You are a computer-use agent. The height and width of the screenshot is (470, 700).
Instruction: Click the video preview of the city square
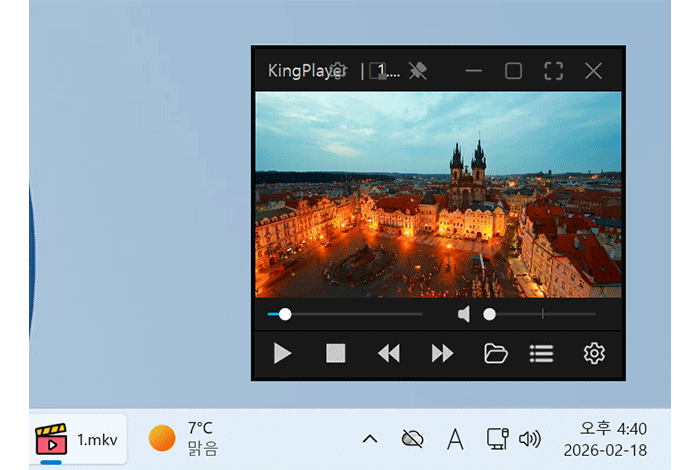438,195
